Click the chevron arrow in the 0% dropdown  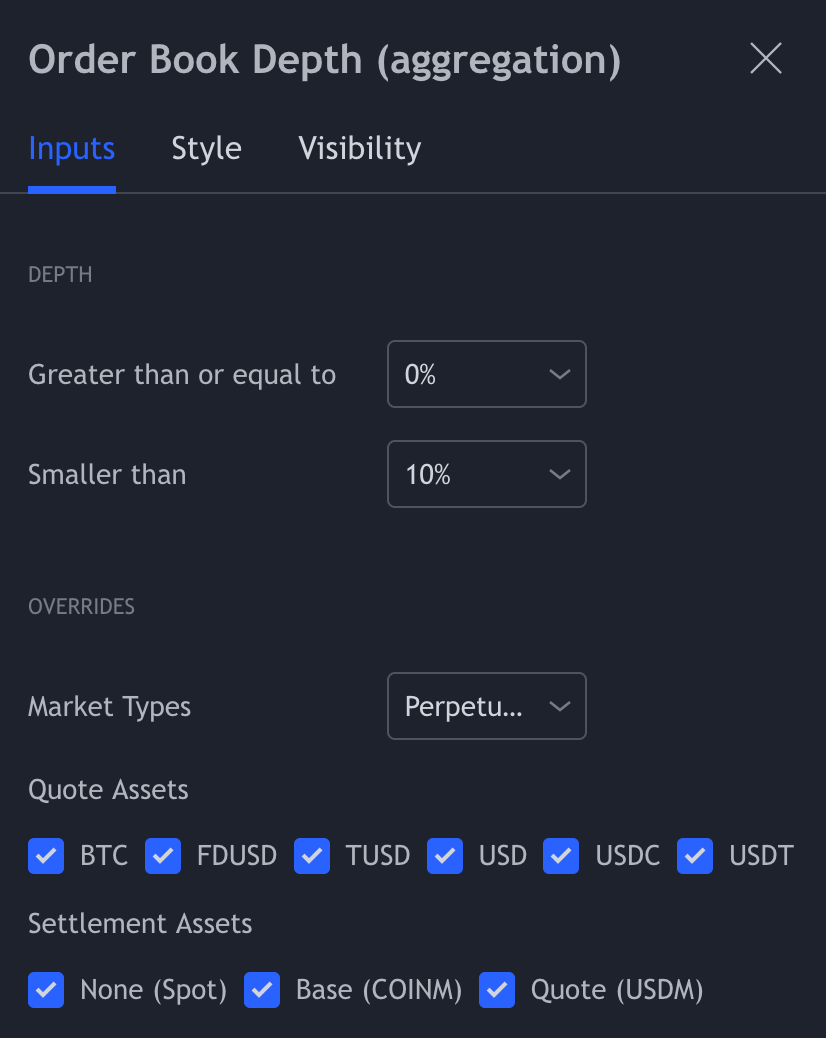tap(559, 375)
